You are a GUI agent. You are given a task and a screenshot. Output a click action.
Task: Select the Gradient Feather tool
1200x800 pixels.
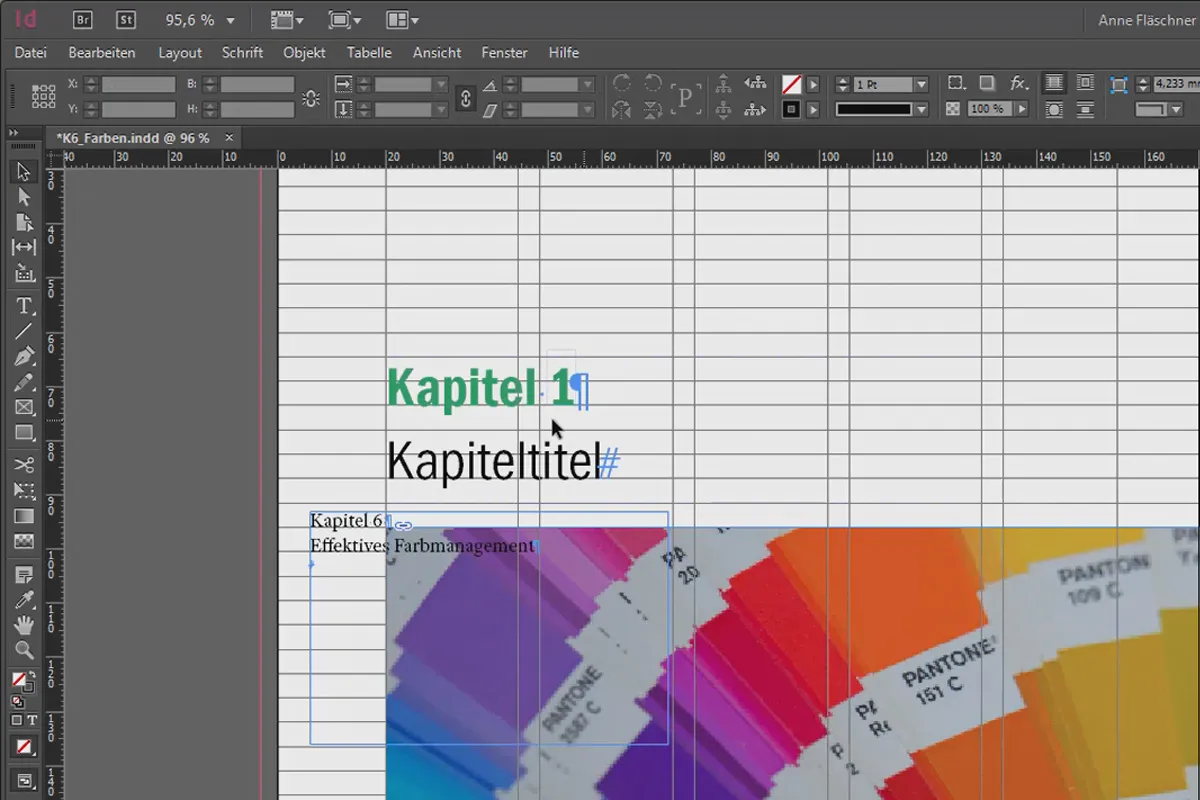point(24,541)
